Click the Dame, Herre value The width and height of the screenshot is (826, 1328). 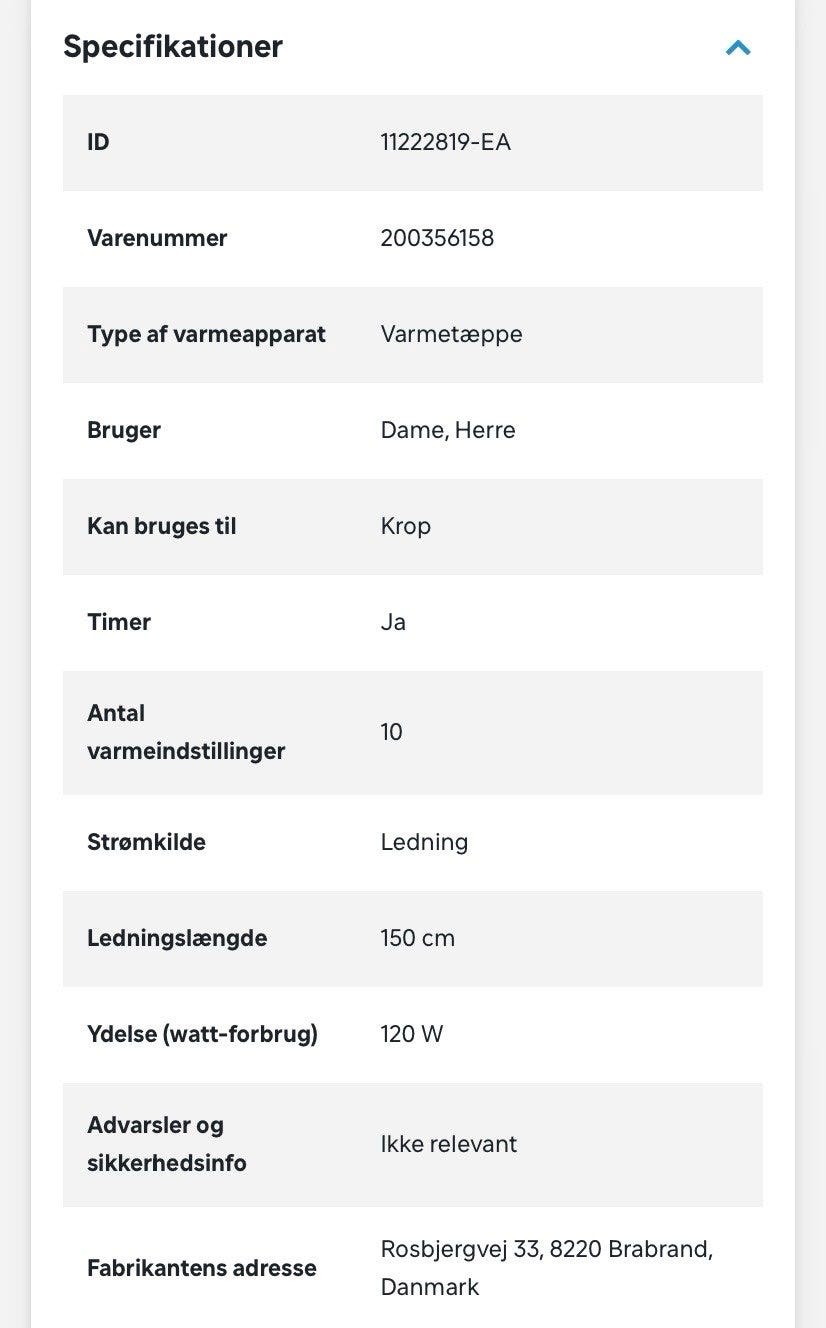tap(448, 430)
